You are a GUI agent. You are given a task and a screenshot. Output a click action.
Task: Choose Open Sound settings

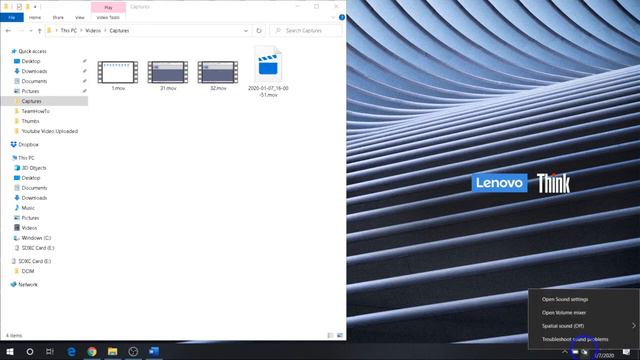(x=565, y=299)
